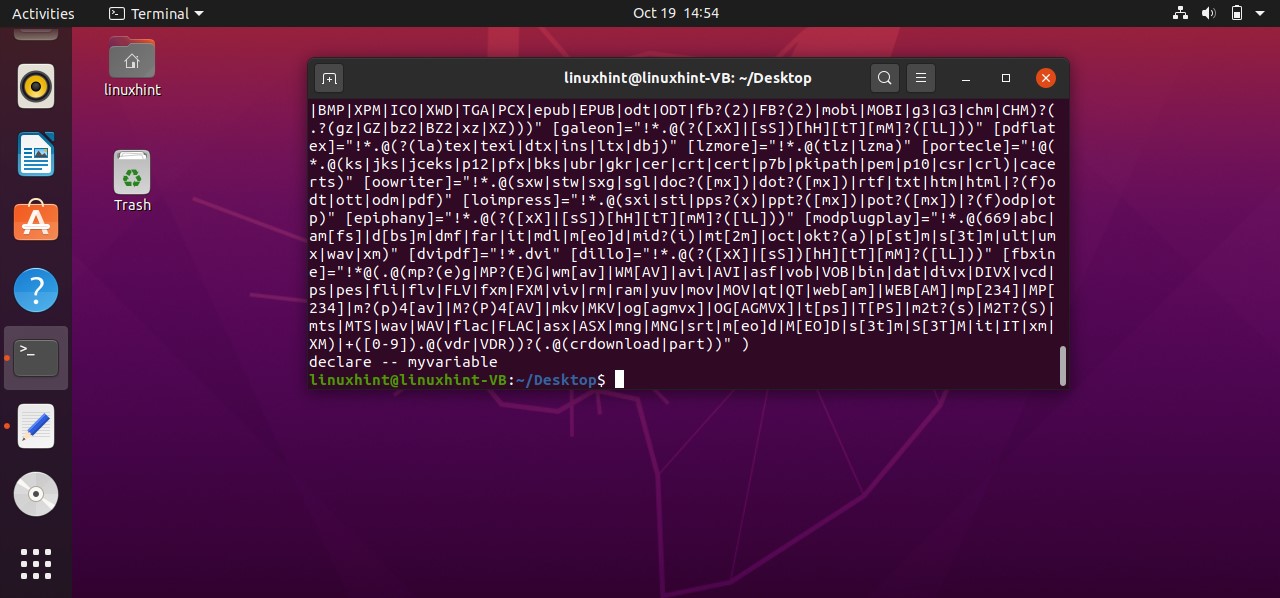This screenshot has height=598, width=1280.
Task: Open the disc icon in the dock
Action: [36, 494]
